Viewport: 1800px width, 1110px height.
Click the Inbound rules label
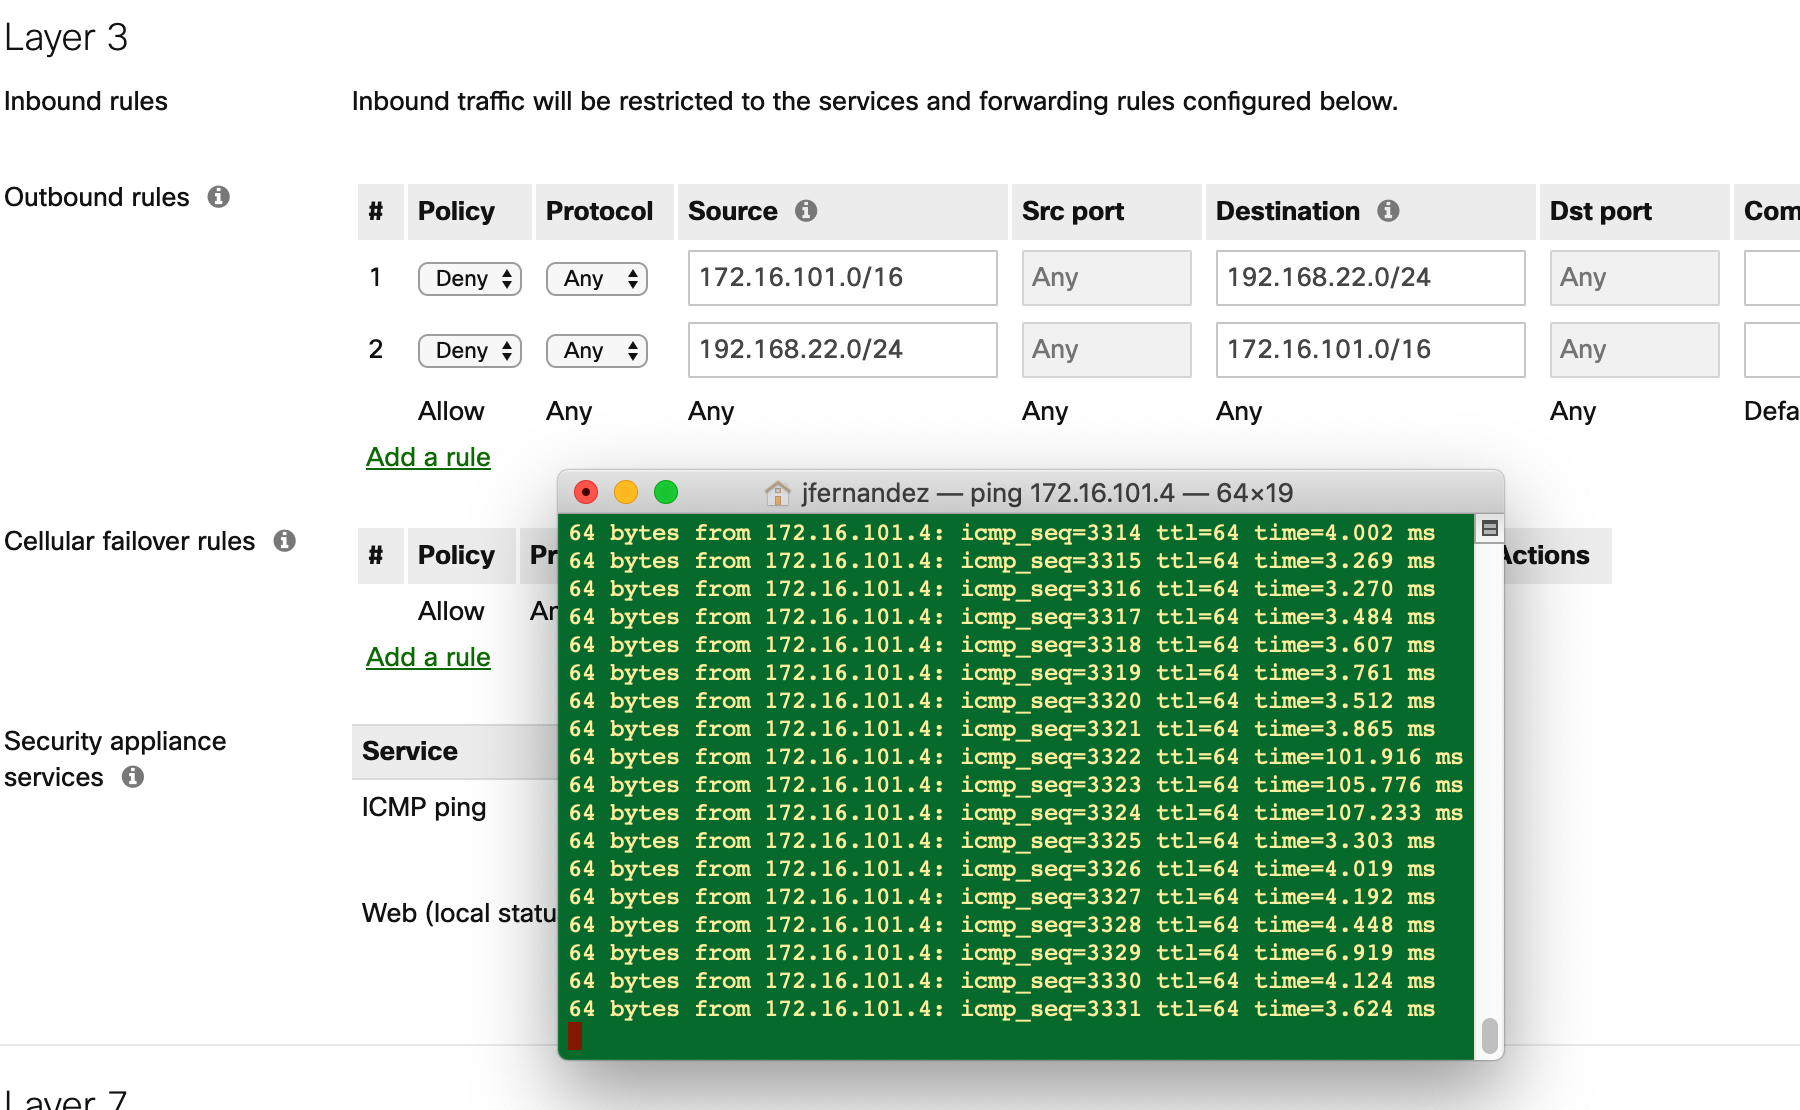85,101
